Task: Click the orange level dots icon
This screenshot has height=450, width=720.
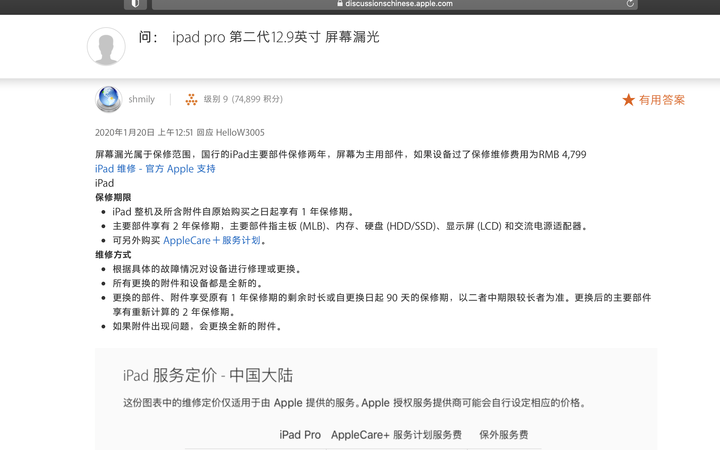Action: (191, 99)
